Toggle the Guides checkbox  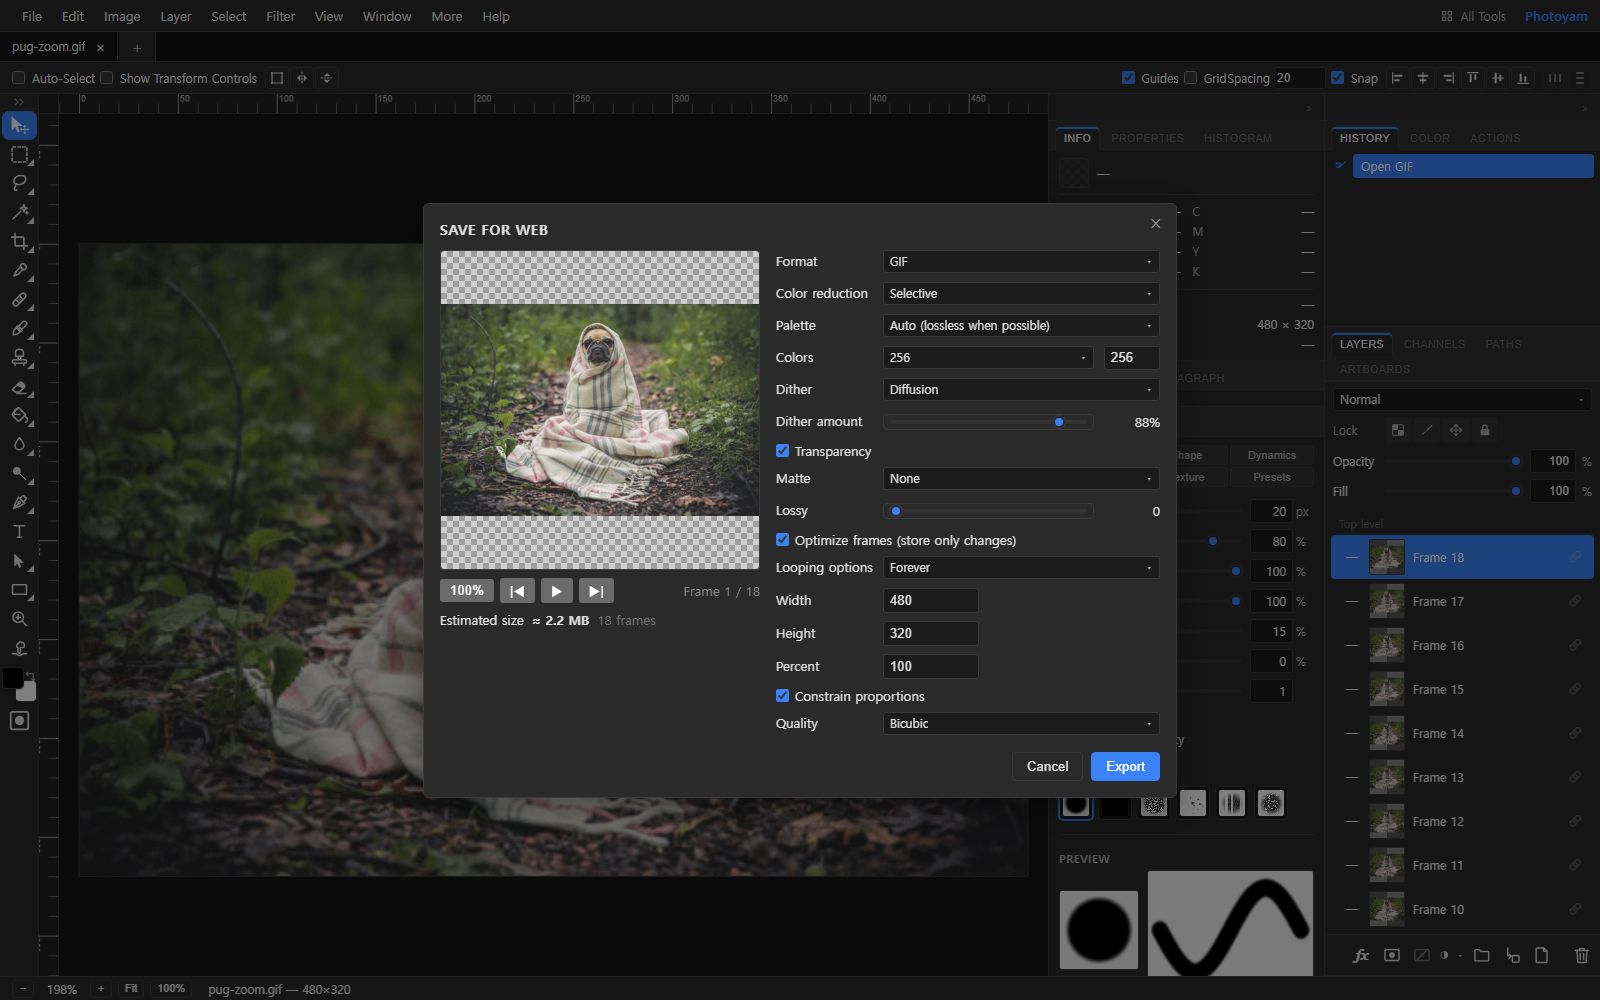tap(1128, 78)
